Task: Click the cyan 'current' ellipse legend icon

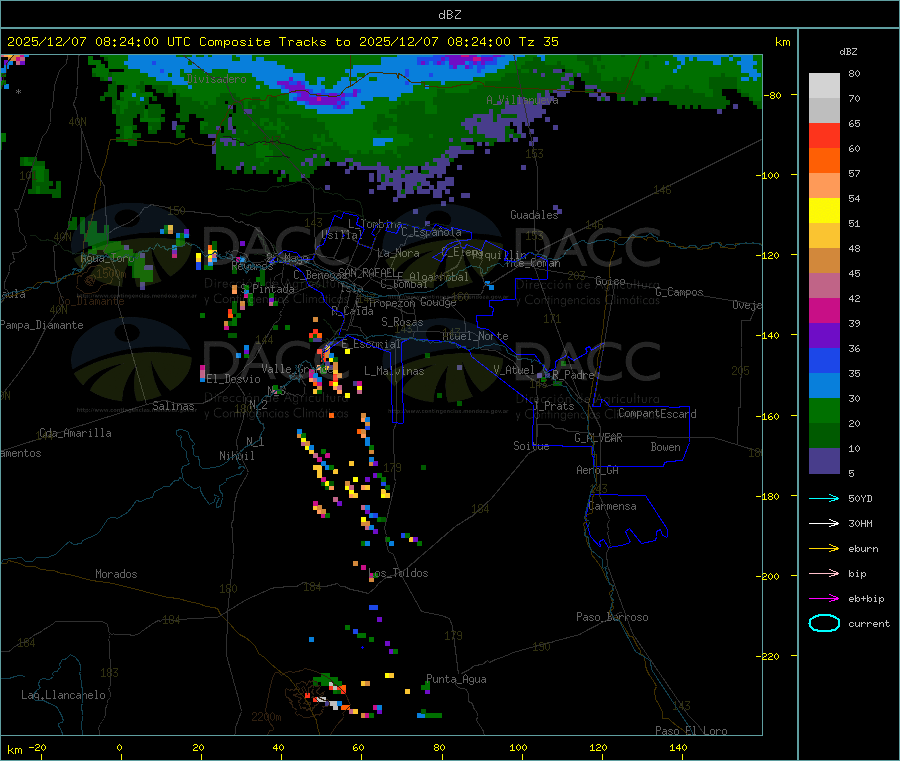Action: click(824, 623)
